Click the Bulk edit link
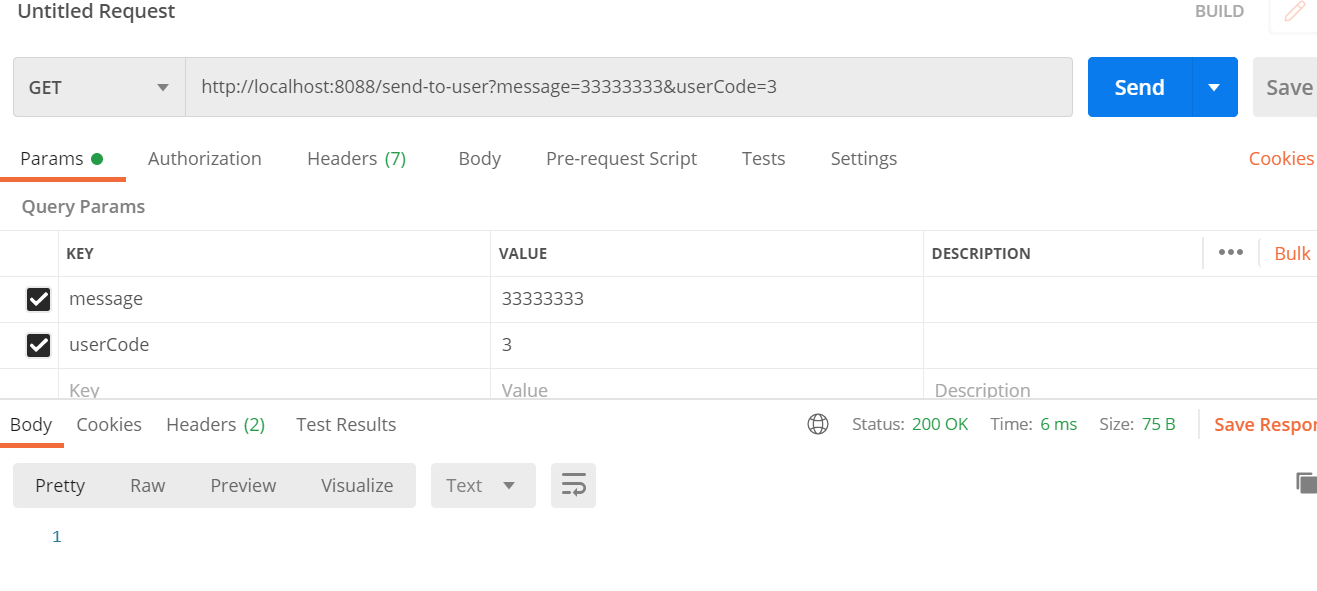Image resolution: width=1317 pixels, height=591 pixels. [1292, 253]
